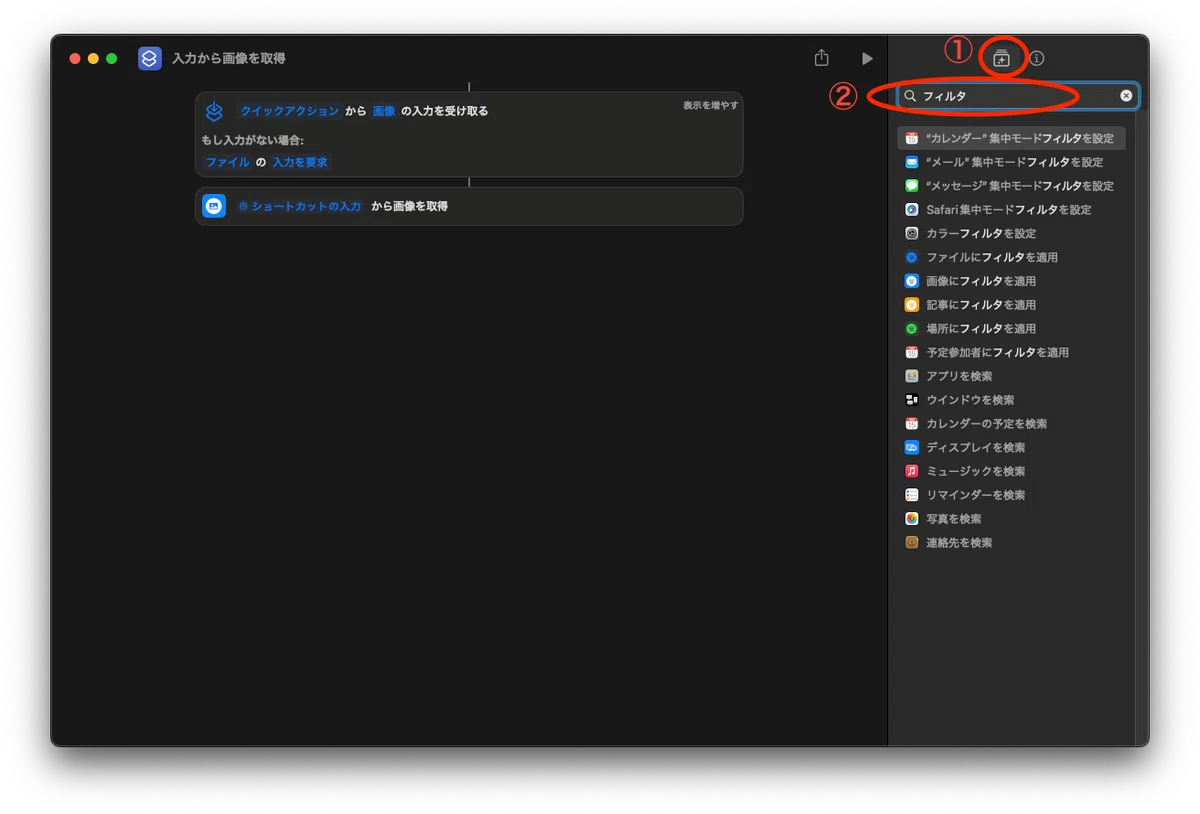Image resolution: width=1200 pixels, height=814 pixels.
Task: Click the calendar icon beside カレンダーの予定を検索
Action: [911, 424]
